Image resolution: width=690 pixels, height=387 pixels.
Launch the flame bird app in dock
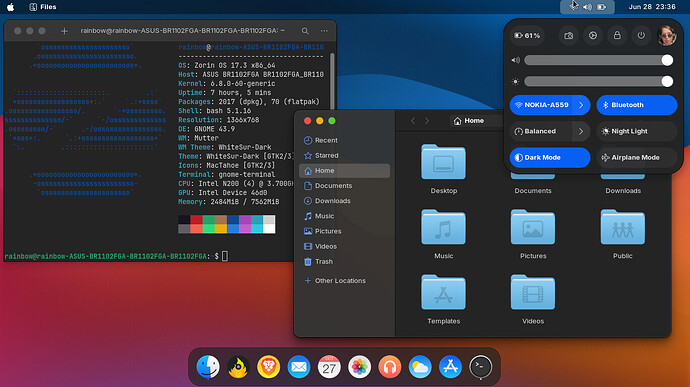pyautogui.click(x=238, y=366)
